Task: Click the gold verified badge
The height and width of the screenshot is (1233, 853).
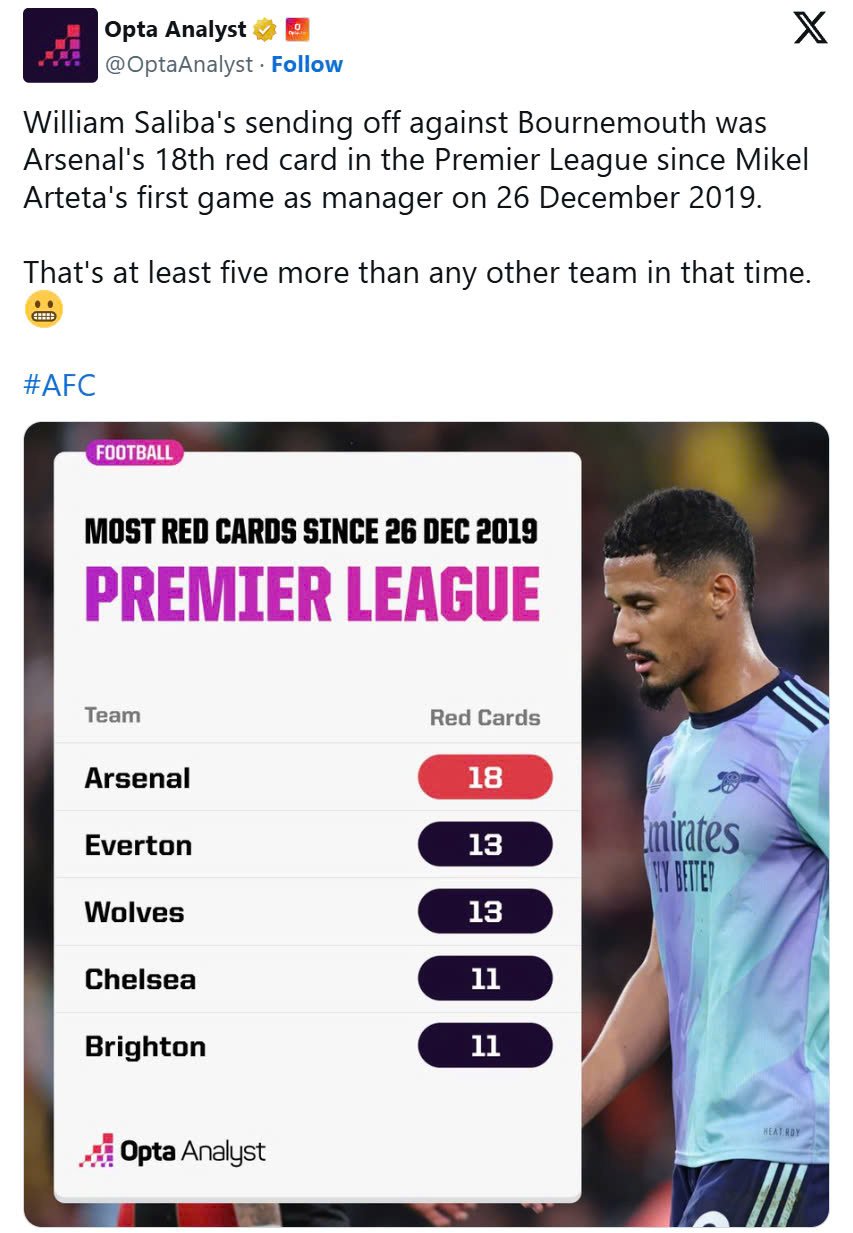Action: pyautogui.click(x=265, y=30)
